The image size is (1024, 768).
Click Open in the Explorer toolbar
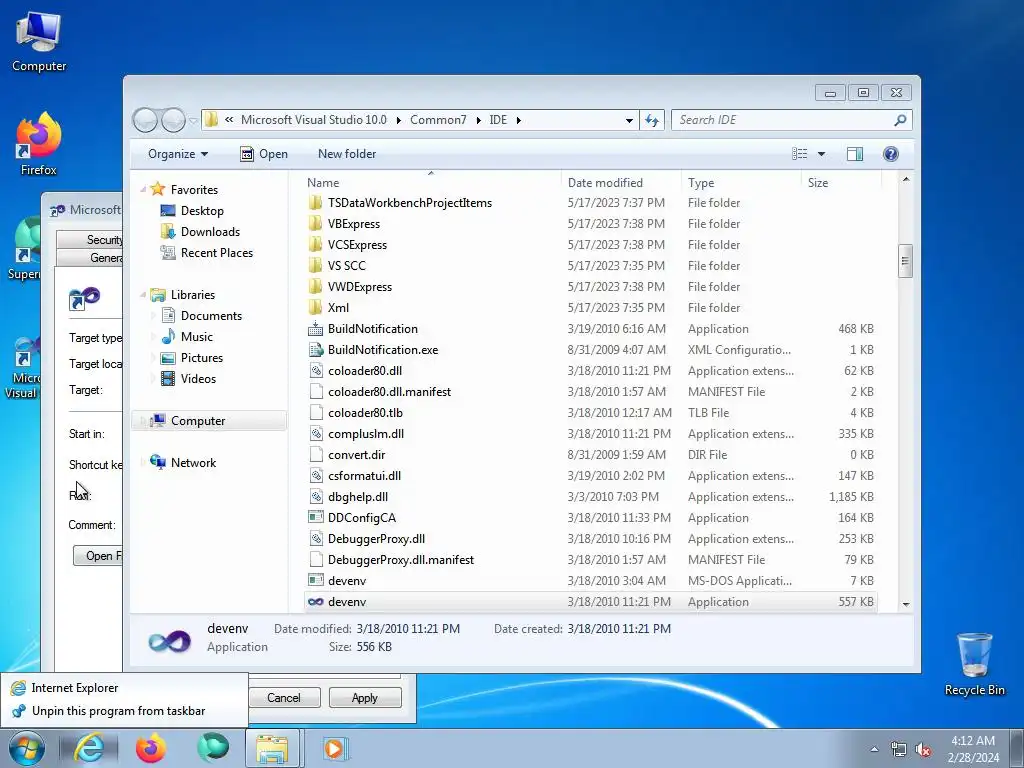[264, 154]
